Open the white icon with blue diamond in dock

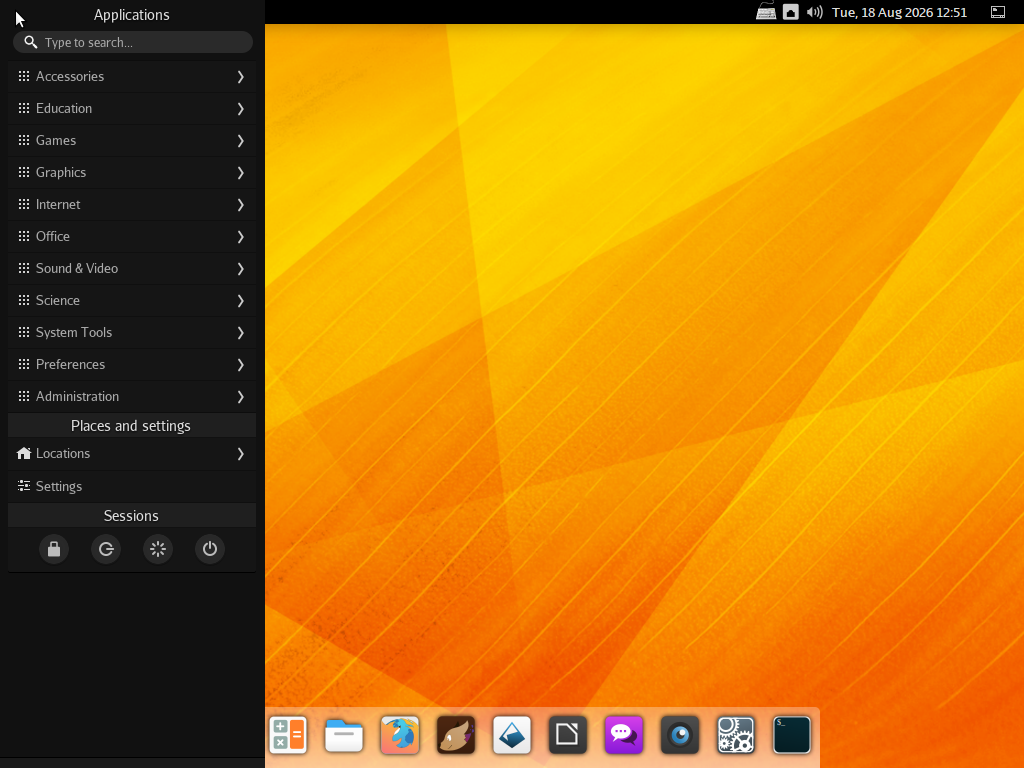(x=512, y=735)
